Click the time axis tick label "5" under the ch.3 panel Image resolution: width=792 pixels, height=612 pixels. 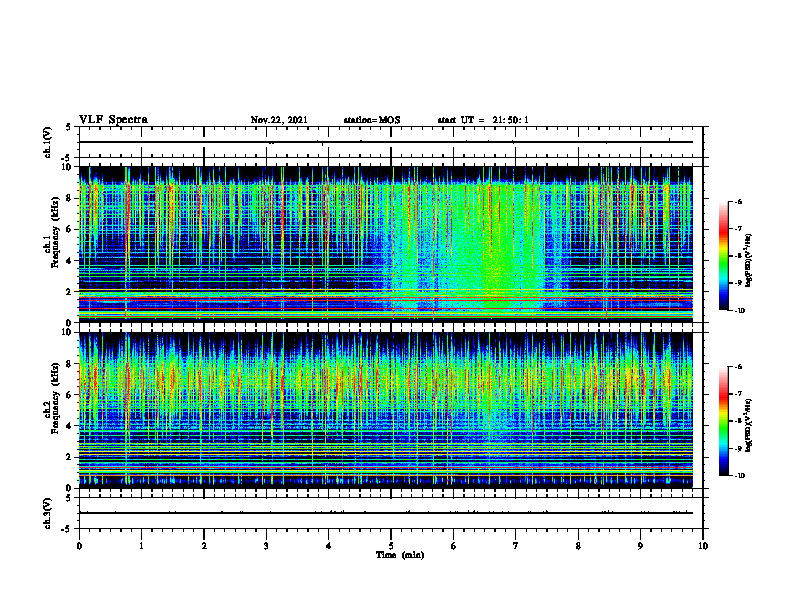coord(391,546)
